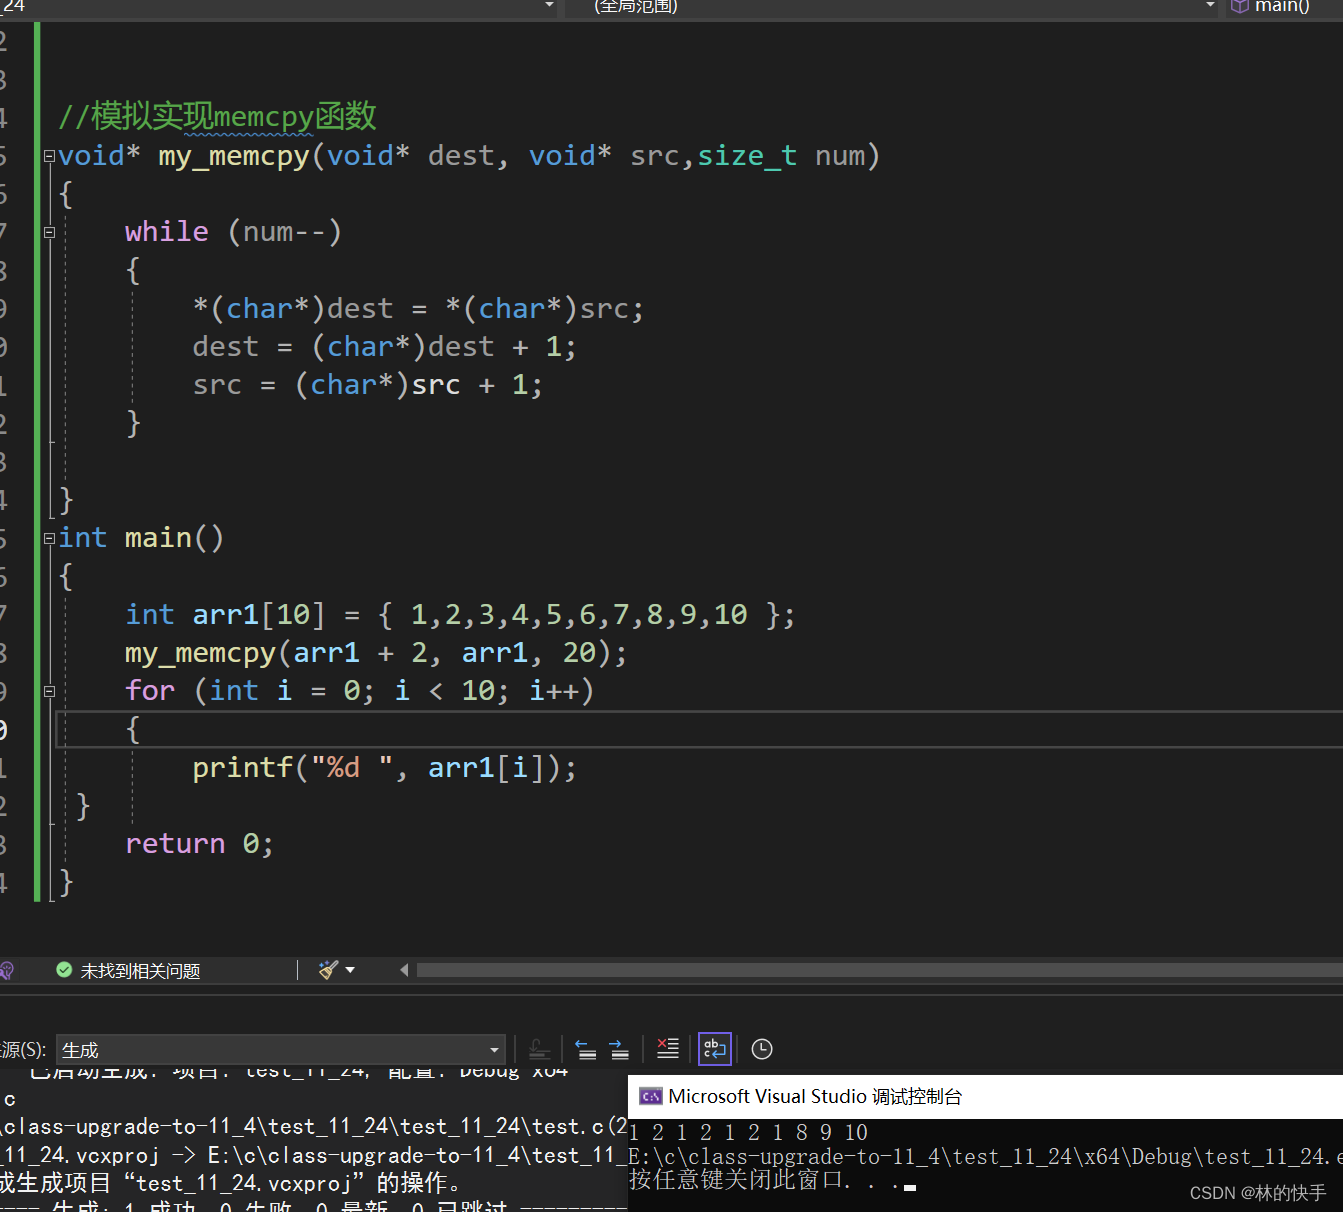This screenshot has height=1212, width=1343.
Task: Click the line '*(char*)dest = *(char*)src;'
Action: [x=418, y=309]
